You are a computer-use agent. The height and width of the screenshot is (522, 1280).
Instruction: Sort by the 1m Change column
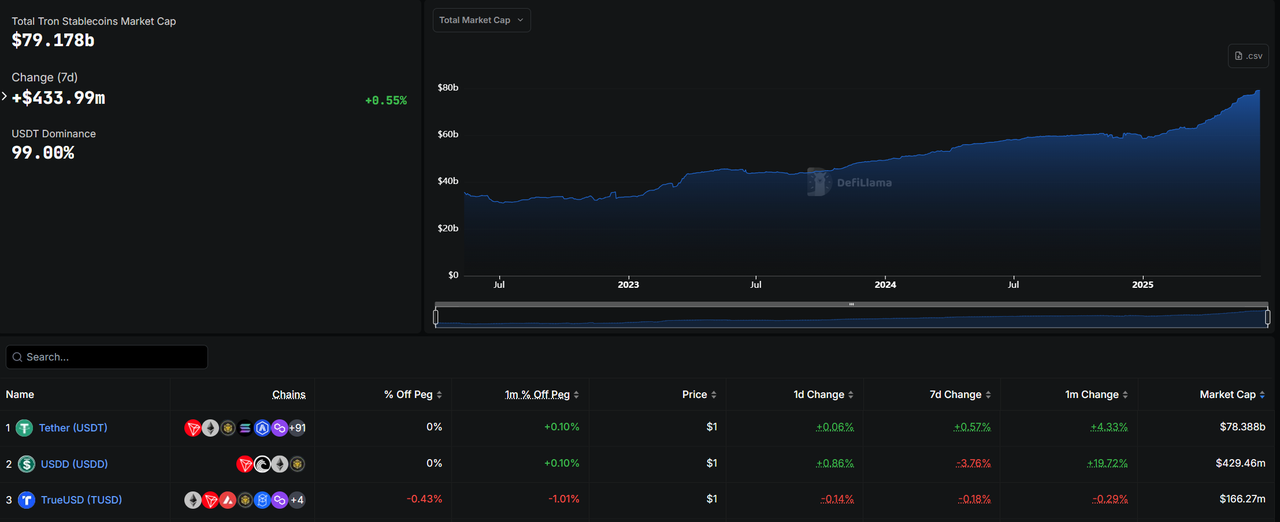(1097, 395)
